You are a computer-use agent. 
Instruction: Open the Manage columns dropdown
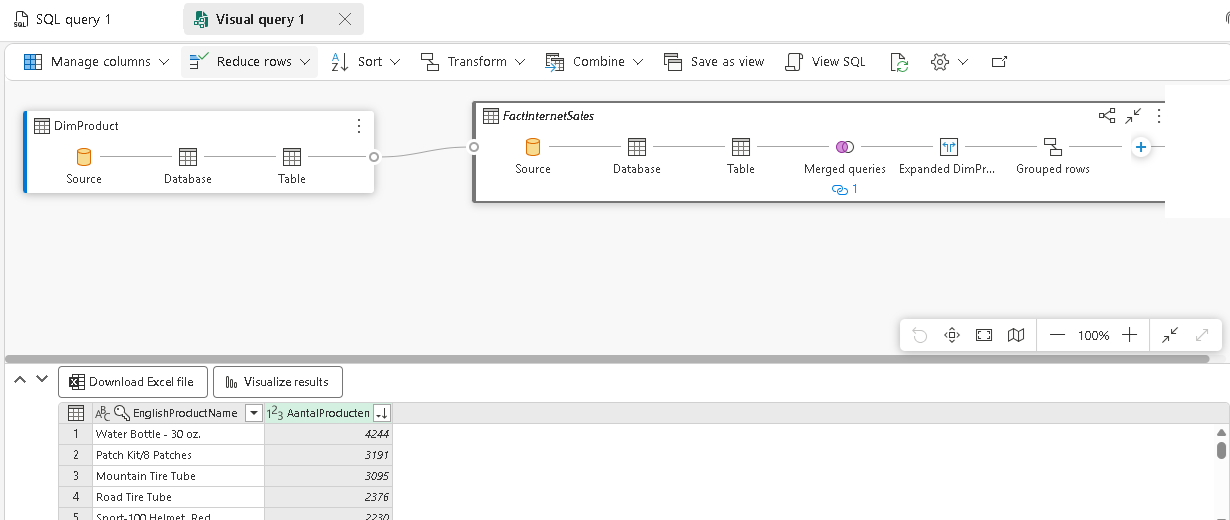click(97, 61)
